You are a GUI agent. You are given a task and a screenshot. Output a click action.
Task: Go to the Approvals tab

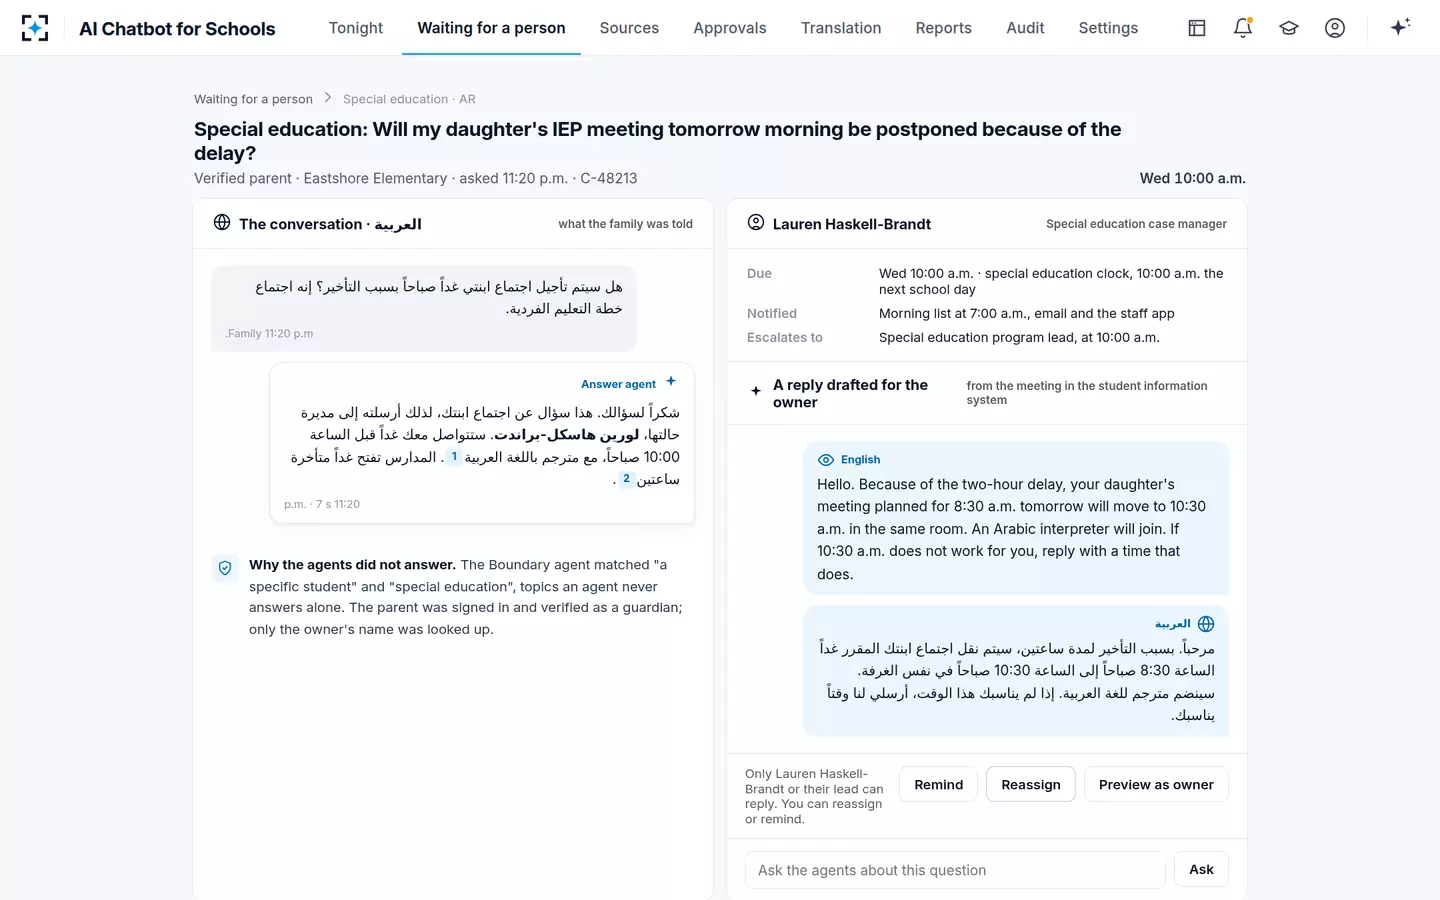coord(730,28)
